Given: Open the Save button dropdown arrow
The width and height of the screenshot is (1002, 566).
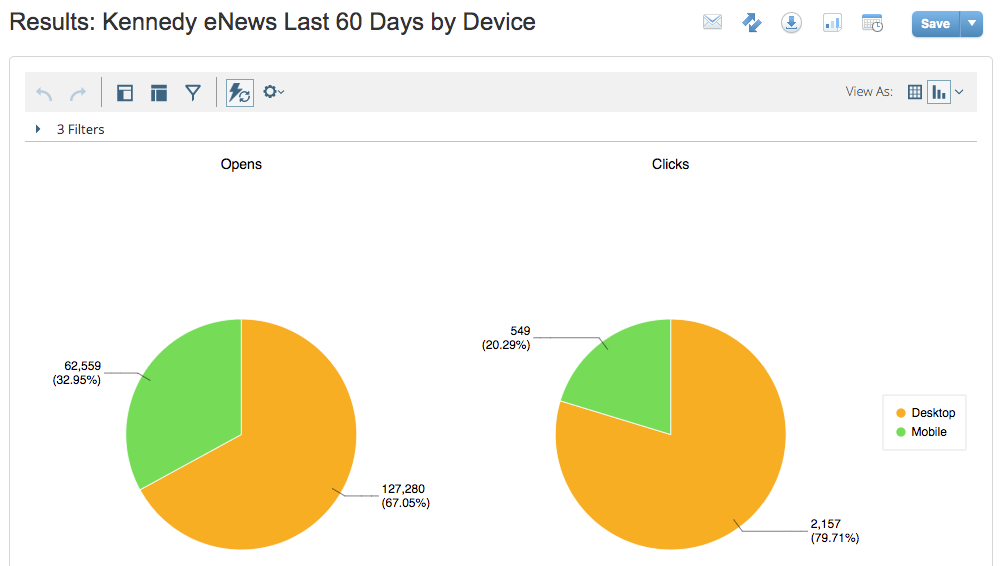Looking at the screenshot, I should 971,24.
